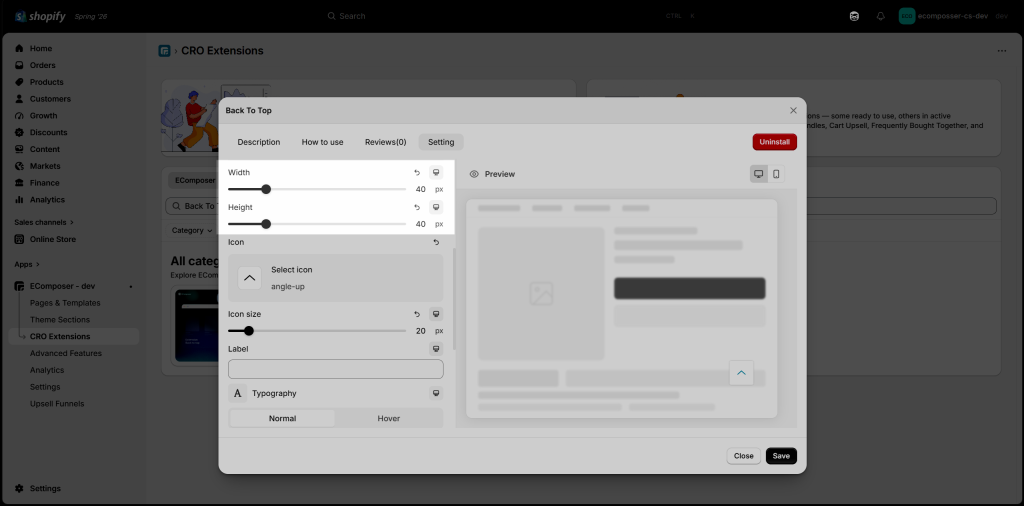The image size is (1024, 506).
Task: Select the Normal state option
Action: click(282, 419)
